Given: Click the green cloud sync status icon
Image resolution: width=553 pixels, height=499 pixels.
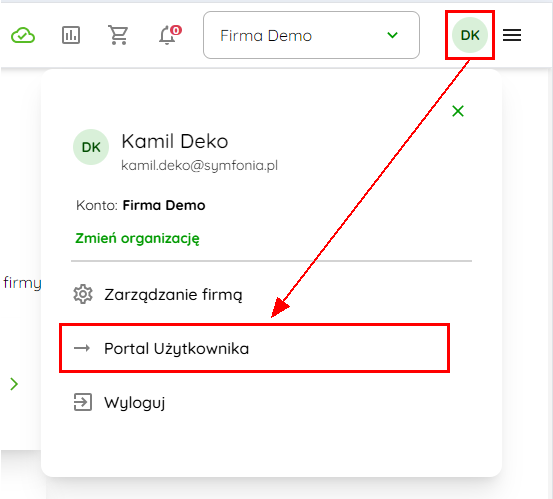Looking at the screenshot, I should (x=23, y=35).
